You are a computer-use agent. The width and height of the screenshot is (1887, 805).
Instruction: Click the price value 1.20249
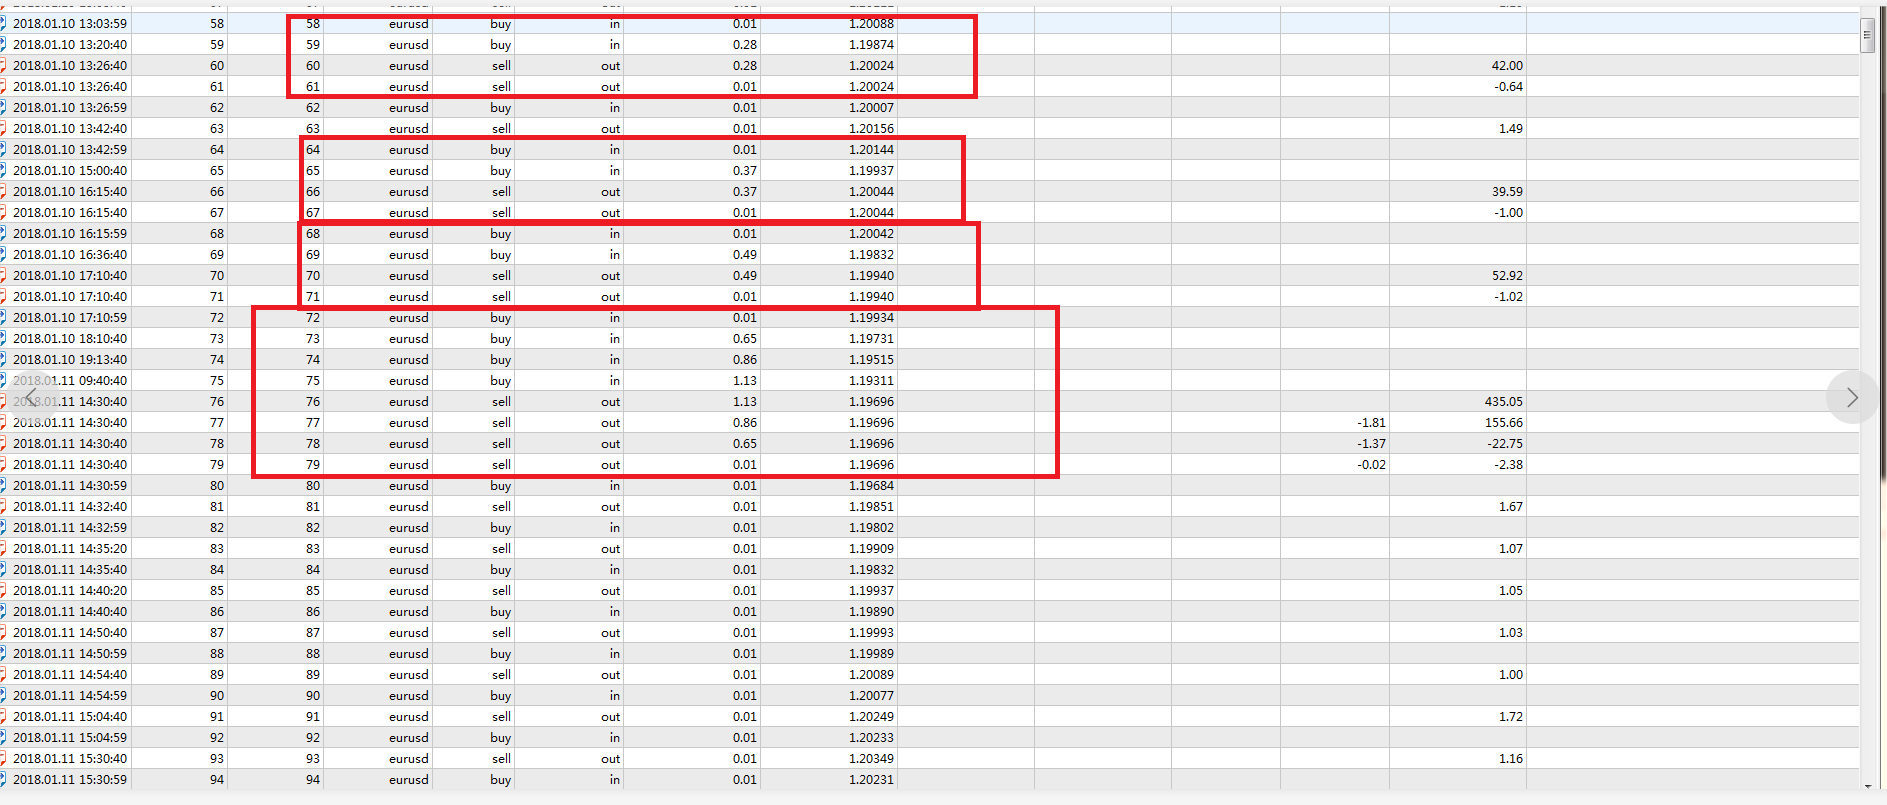click(871, 716)
